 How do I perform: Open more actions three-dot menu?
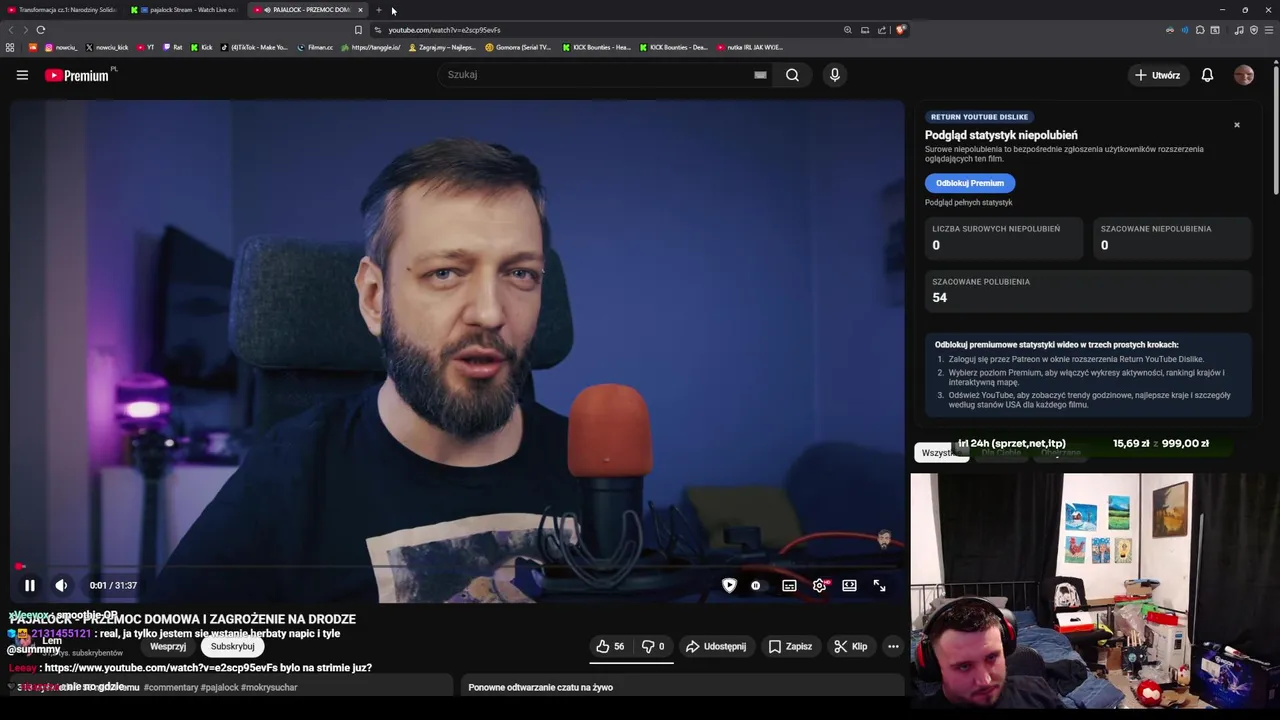(893, 647)
